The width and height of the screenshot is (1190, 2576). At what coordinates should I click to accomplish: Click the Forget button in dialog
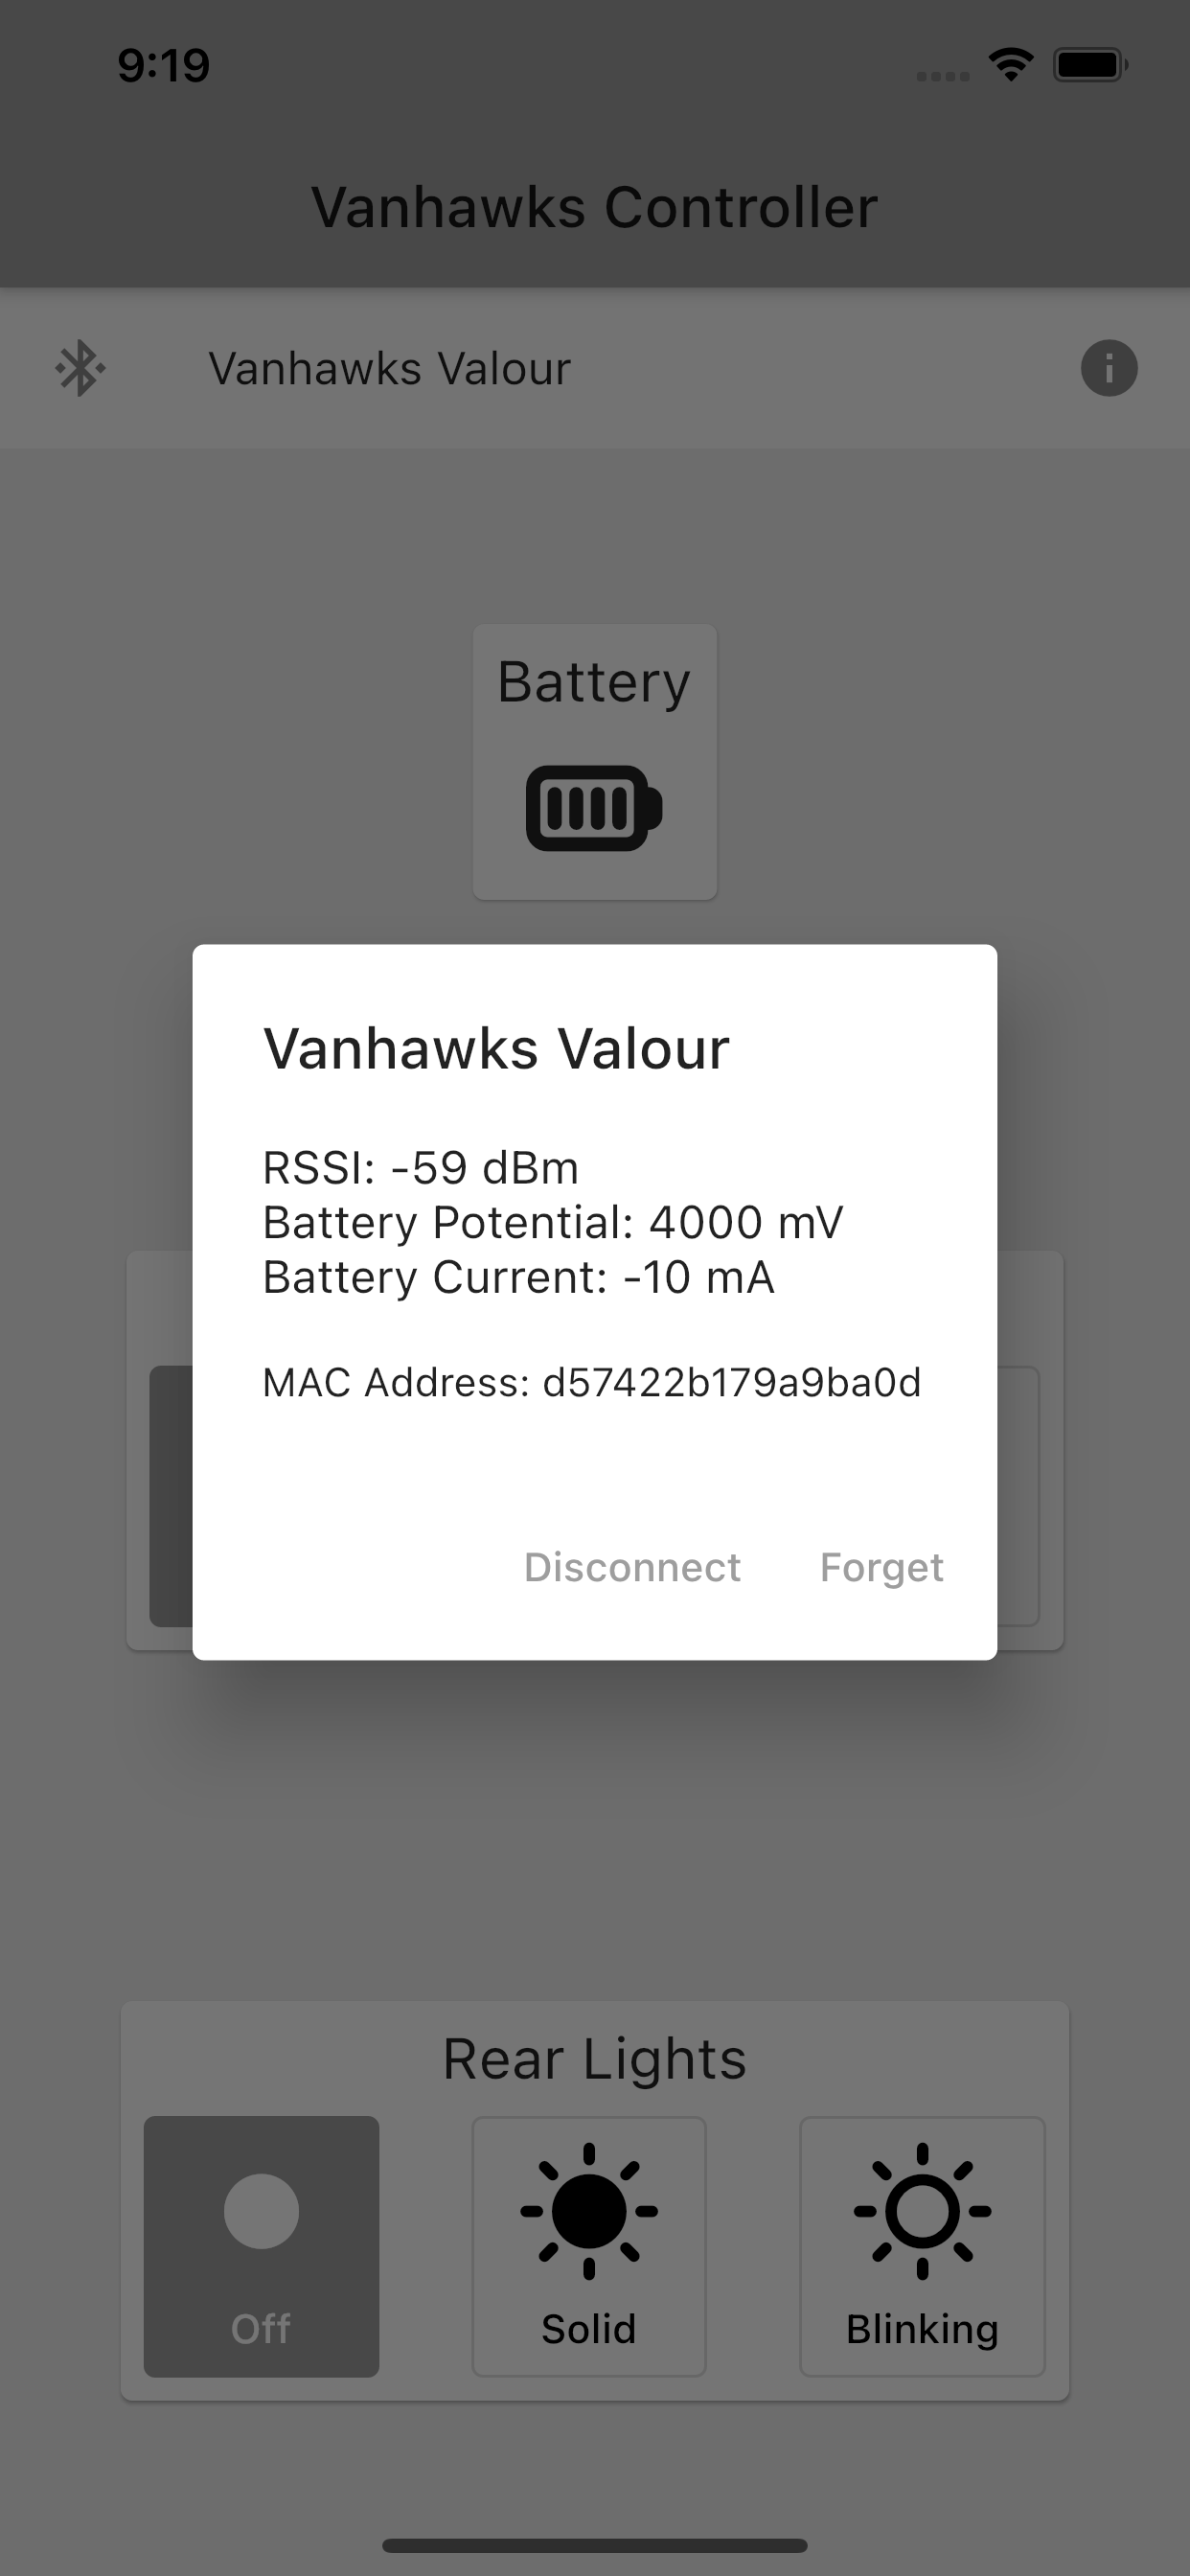tap(881, 1567)
